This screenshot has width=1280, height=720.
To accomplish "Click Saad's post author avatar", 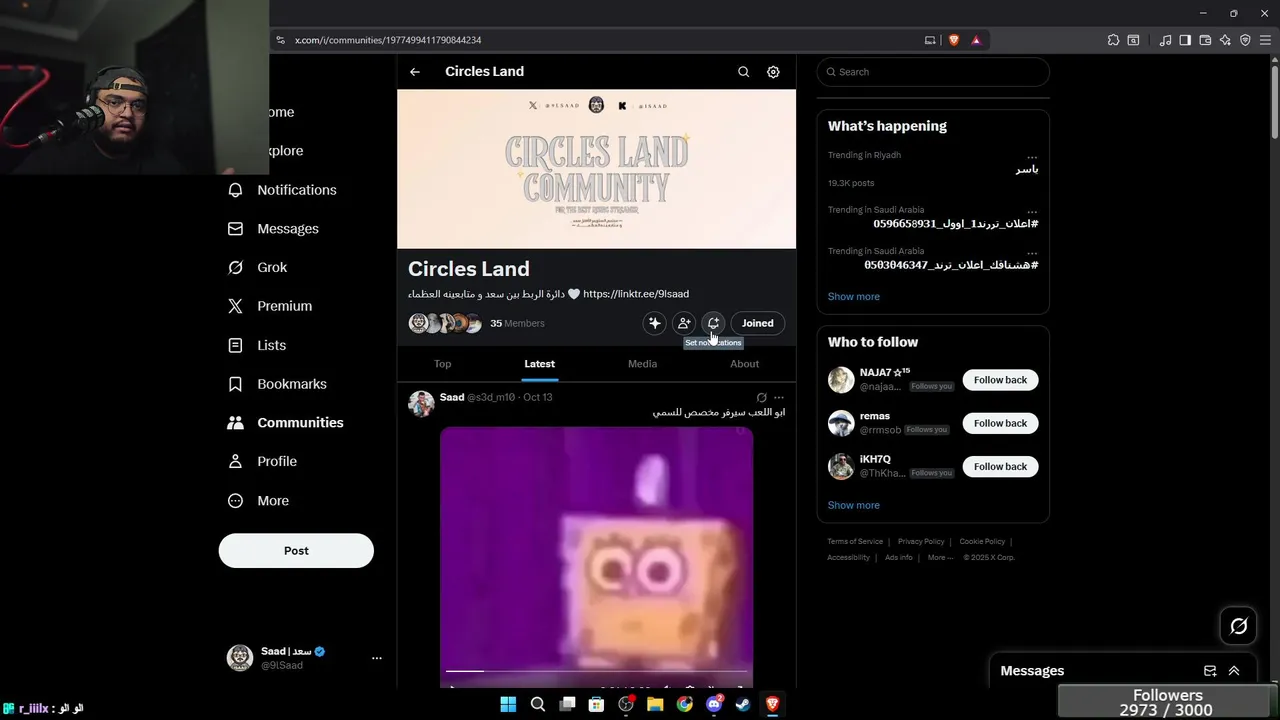I will coord(421,404).
